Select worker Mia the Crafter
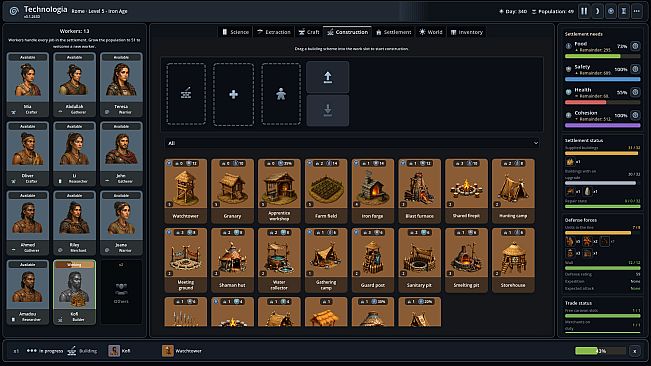651x366 pixels. tap(27, 85)
